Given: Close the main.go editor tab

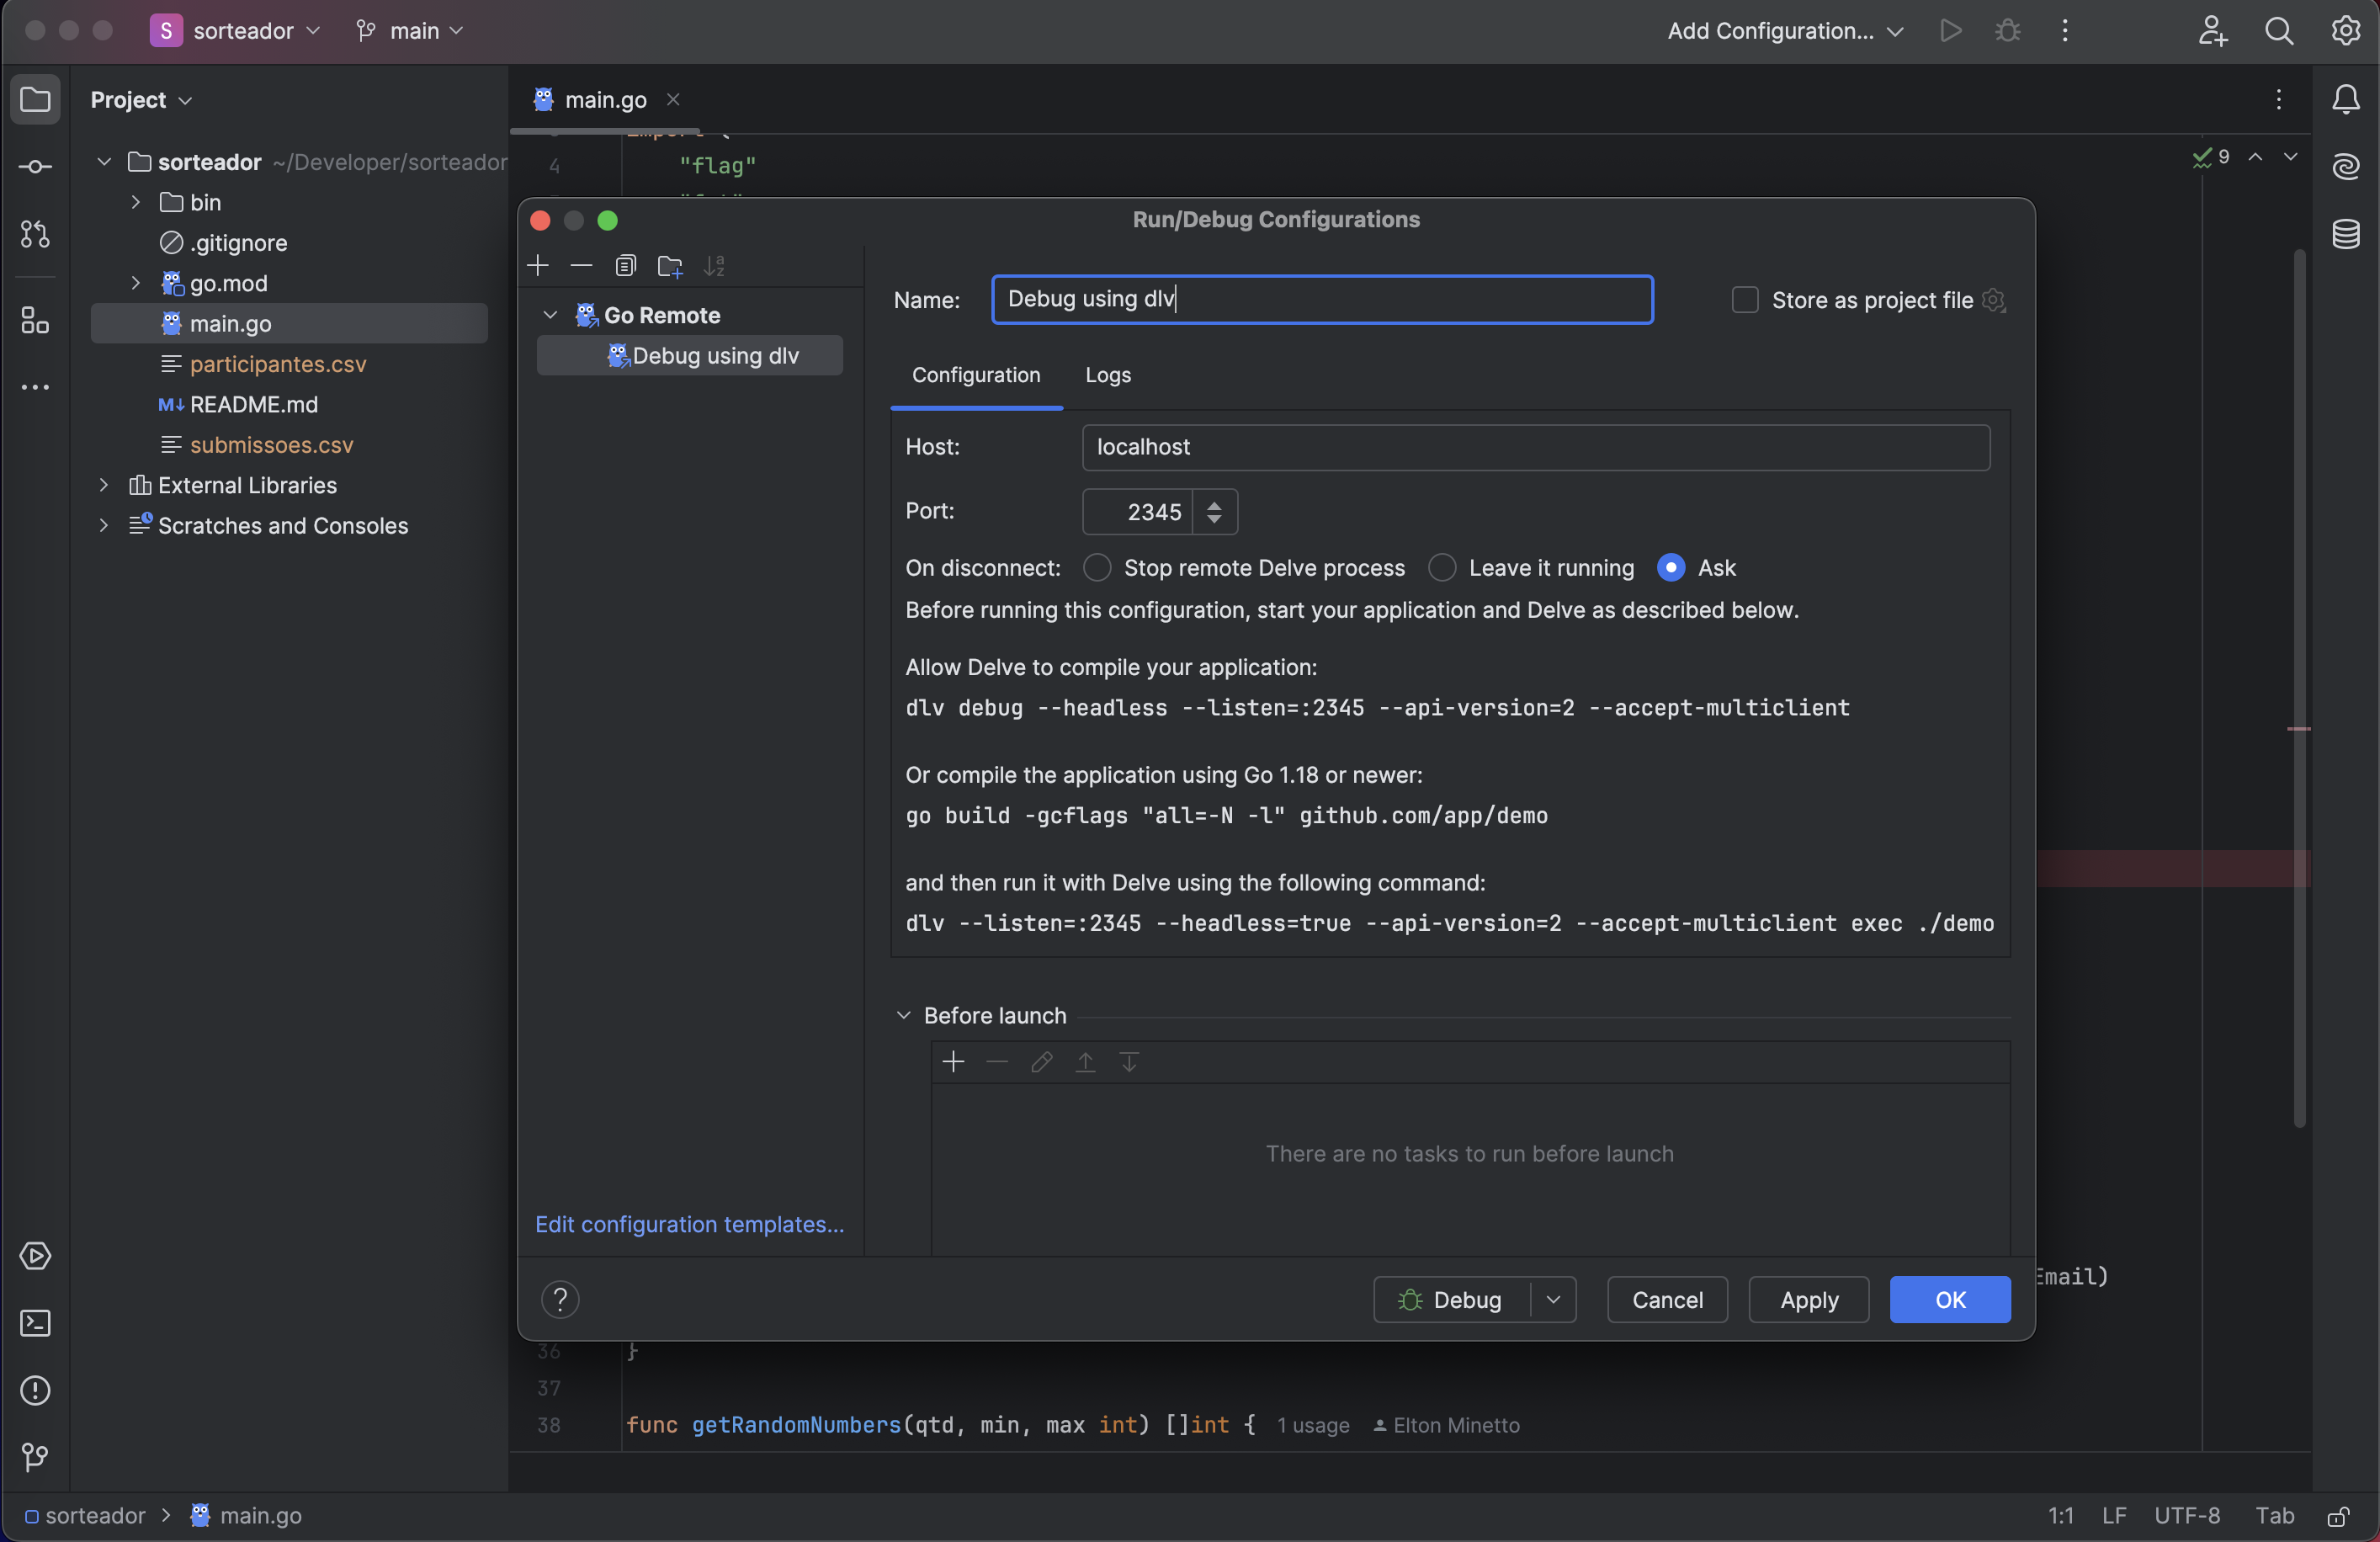Looking at the screenshot, I should tap(672, 99).
